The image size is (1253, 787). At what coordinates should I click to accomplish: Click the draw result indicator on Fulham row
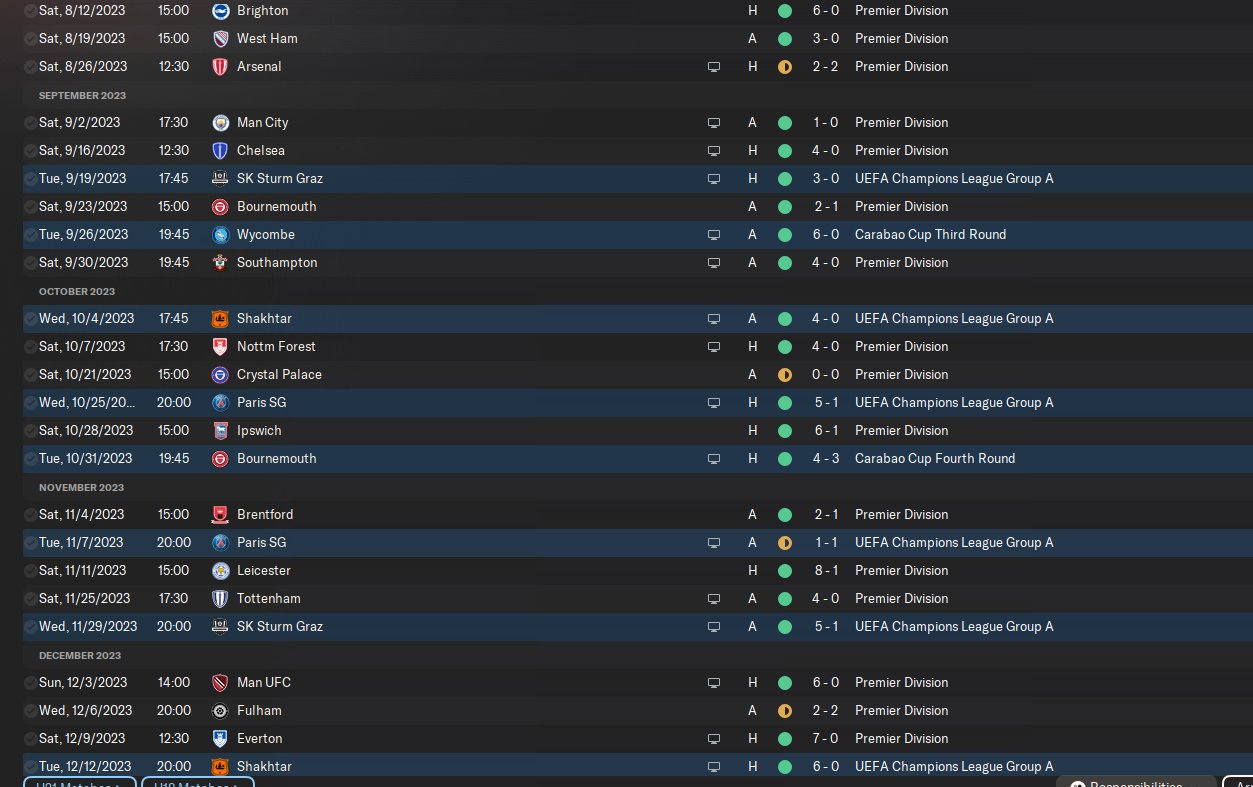click(x=785, y=711)
